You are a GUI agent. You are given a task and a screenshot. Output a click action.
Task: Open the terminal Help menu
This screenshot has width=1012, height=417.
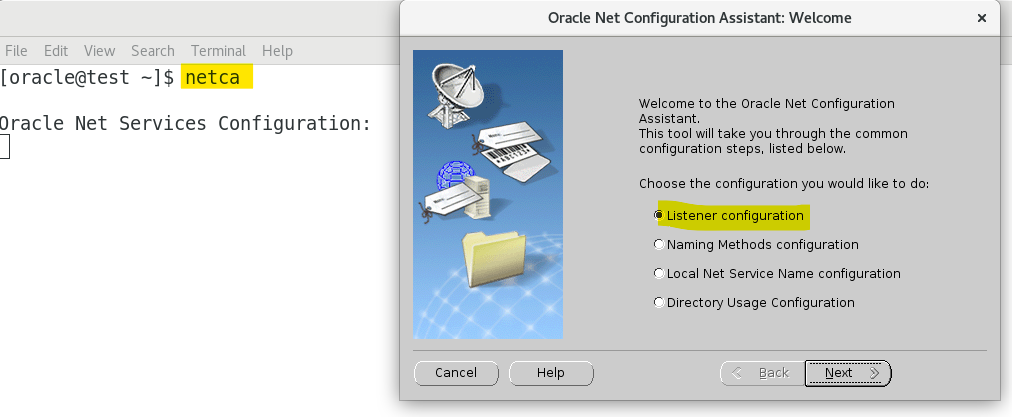click(x=278, y=50)
